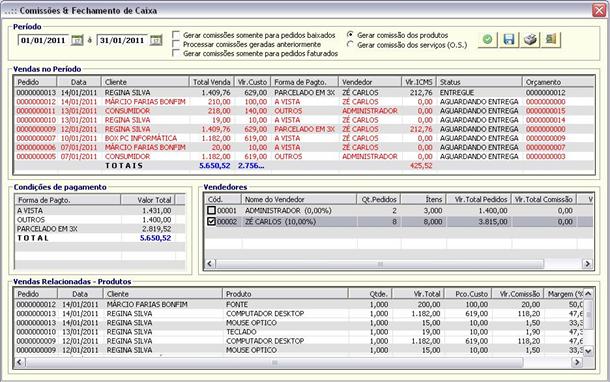Click the Status column header
The image size is (610, 382).
click(479, 82)
